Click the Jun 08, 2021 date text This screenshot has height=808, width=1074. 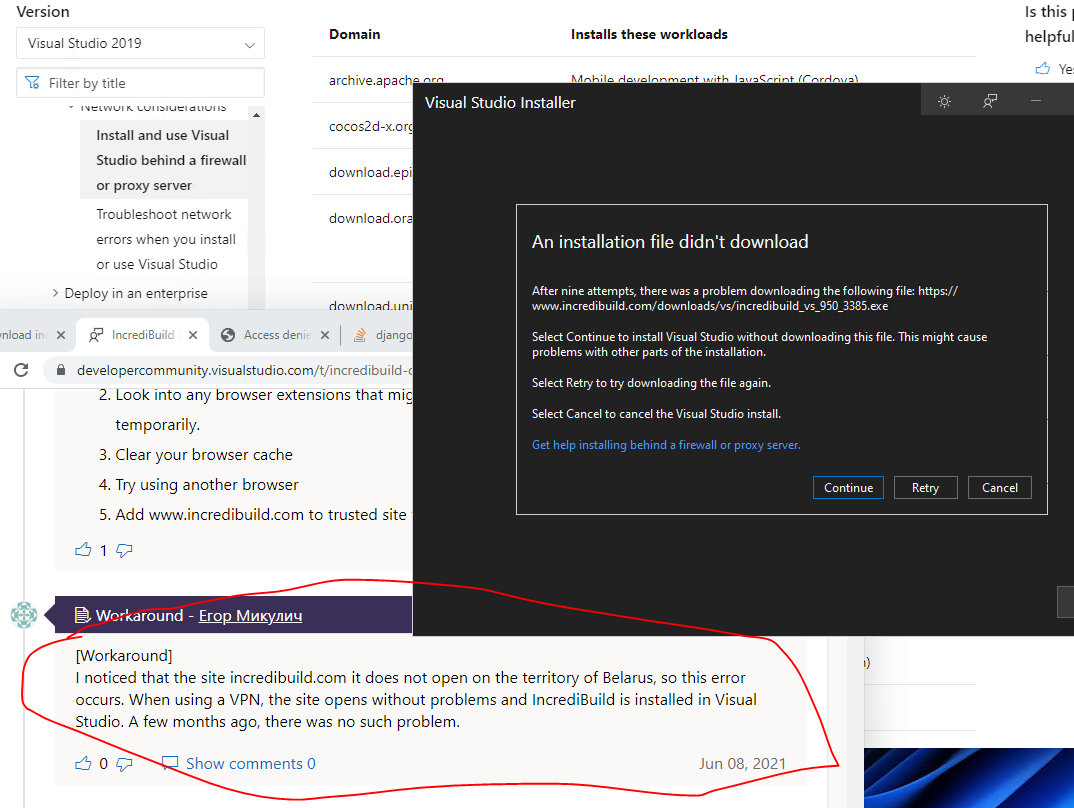(742, 763)
